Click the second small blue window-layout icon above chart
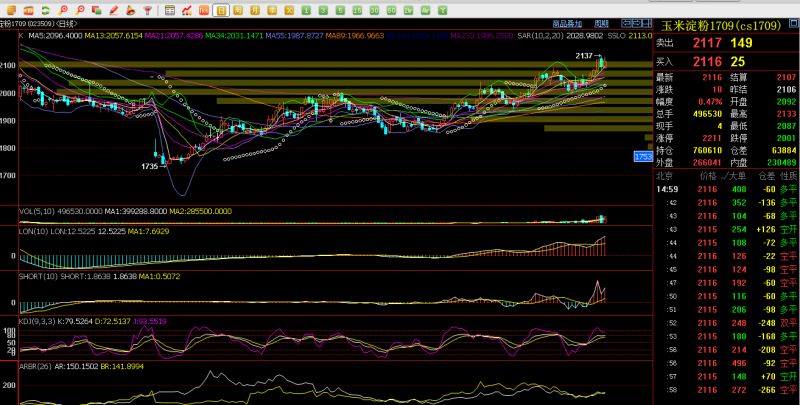The width and height of the screenshot is (800, 405). pyautogui.click(x=636, y=23)
